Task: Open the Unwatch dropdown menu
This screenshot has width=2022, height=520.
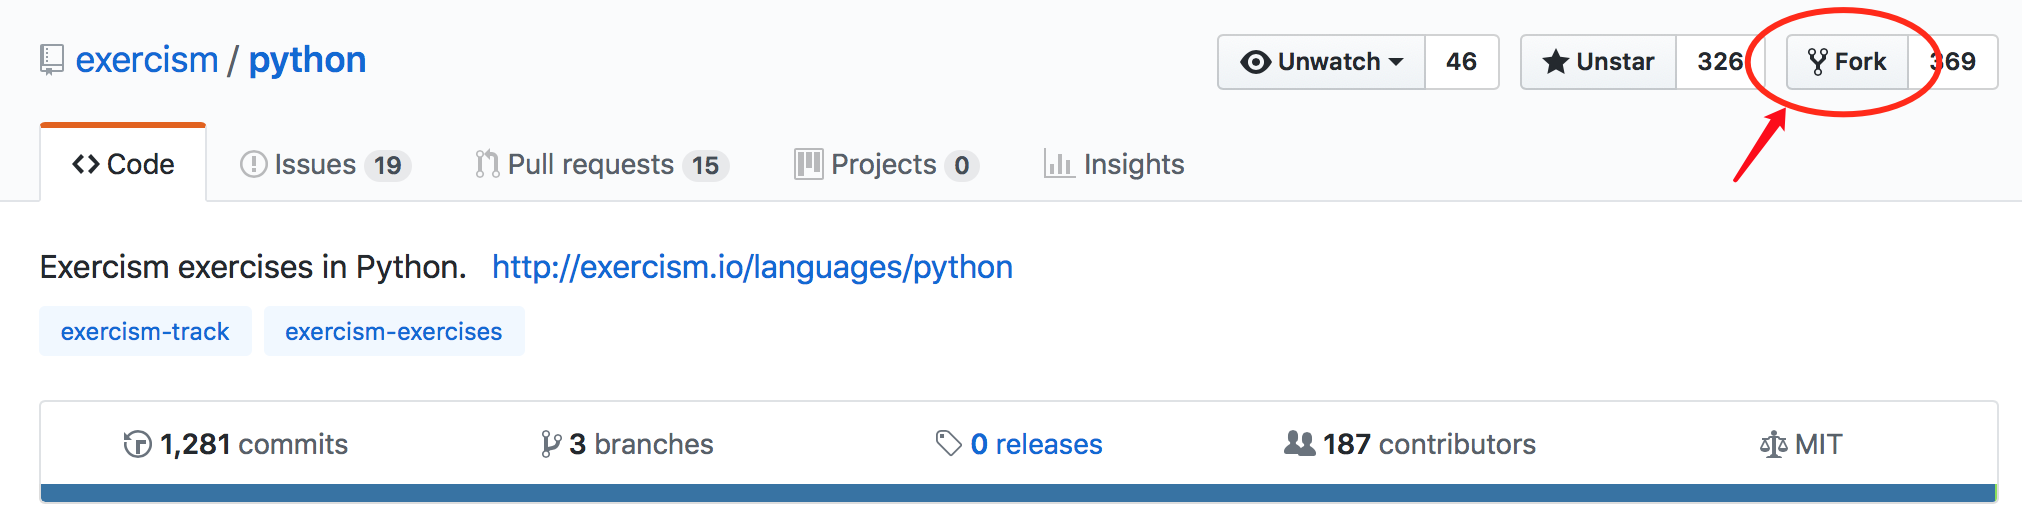Action: point(1321,62)
